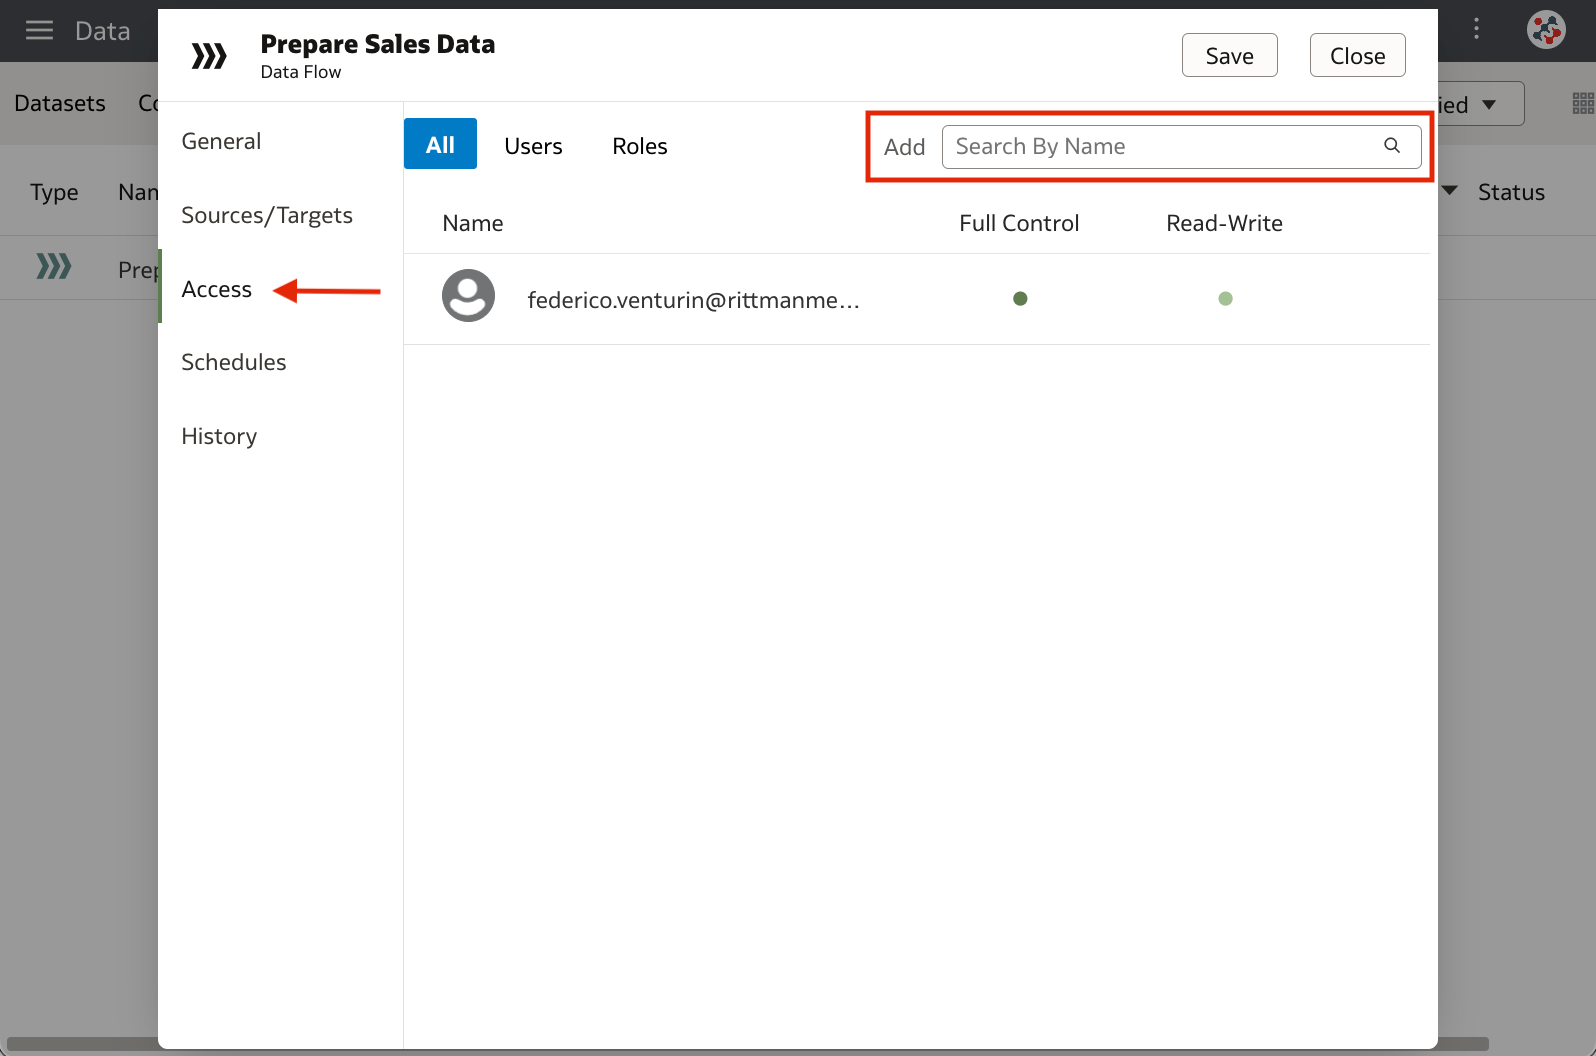Select the All filter tab

point(440,144)
